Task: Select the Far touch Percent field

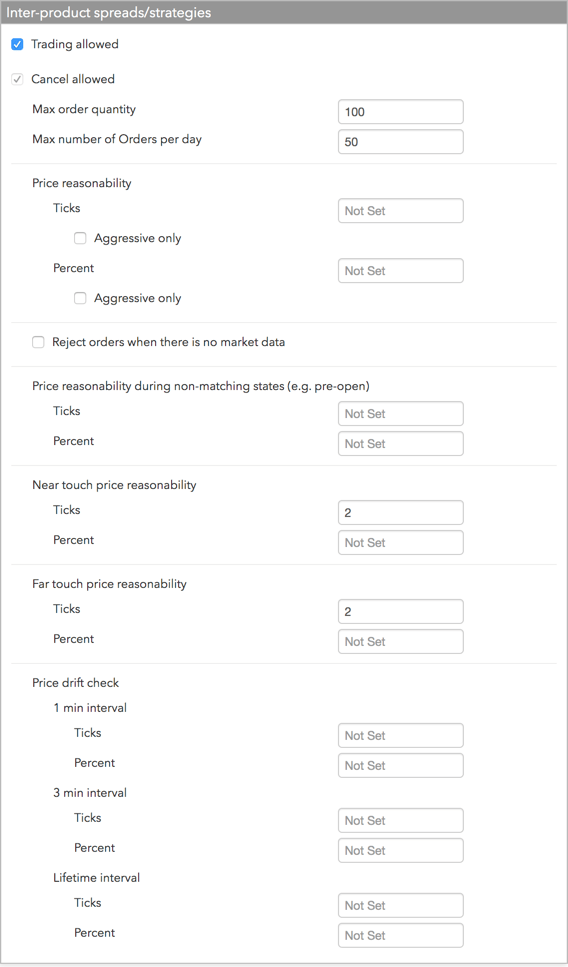Action: coord(401,641)
